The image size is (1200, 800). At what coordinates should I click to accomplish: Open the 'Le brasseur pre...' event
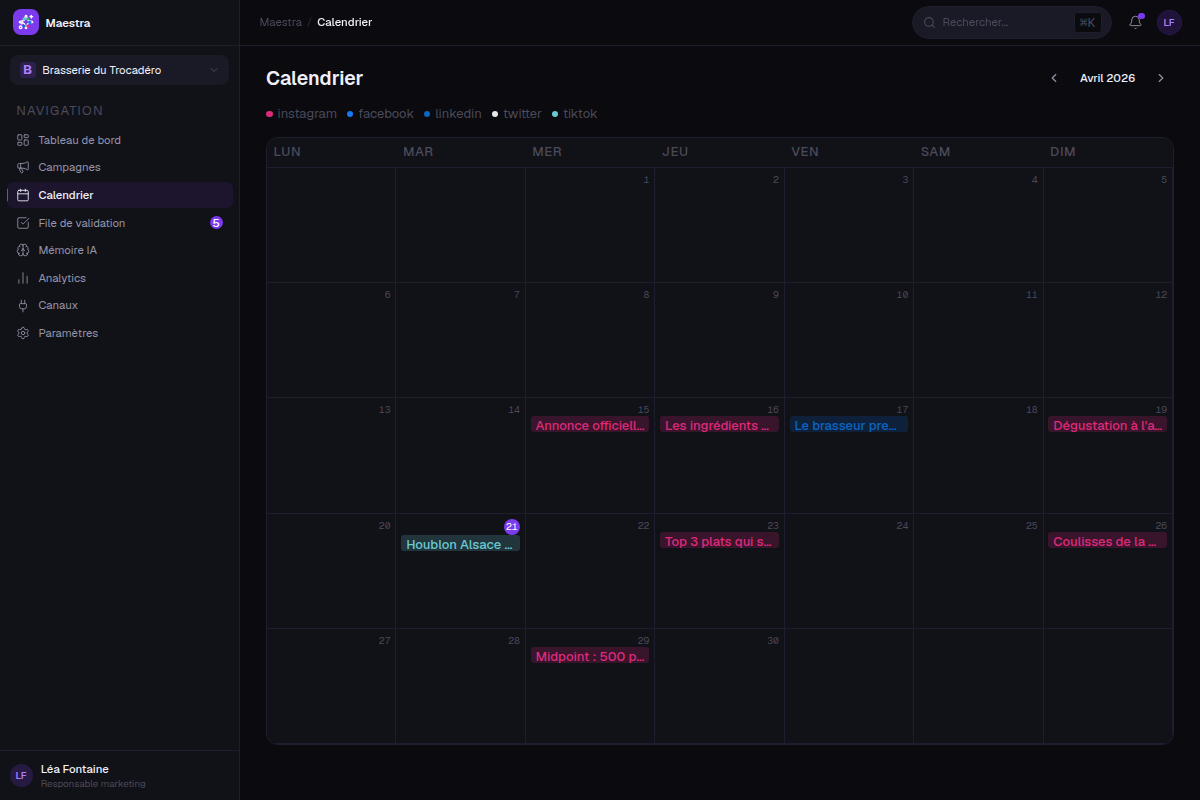click(849, 425)
